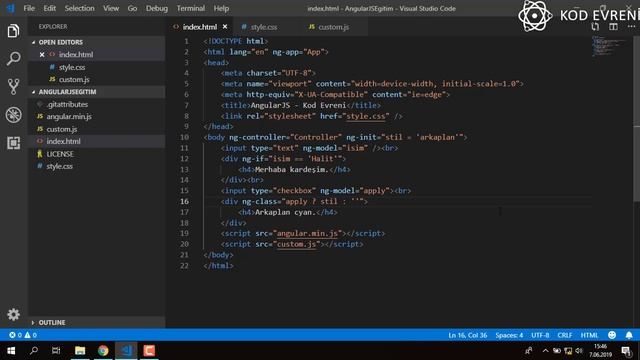Follow the style.css href link in code
This screenshot has width=640, height=360.
coord(366,116)
